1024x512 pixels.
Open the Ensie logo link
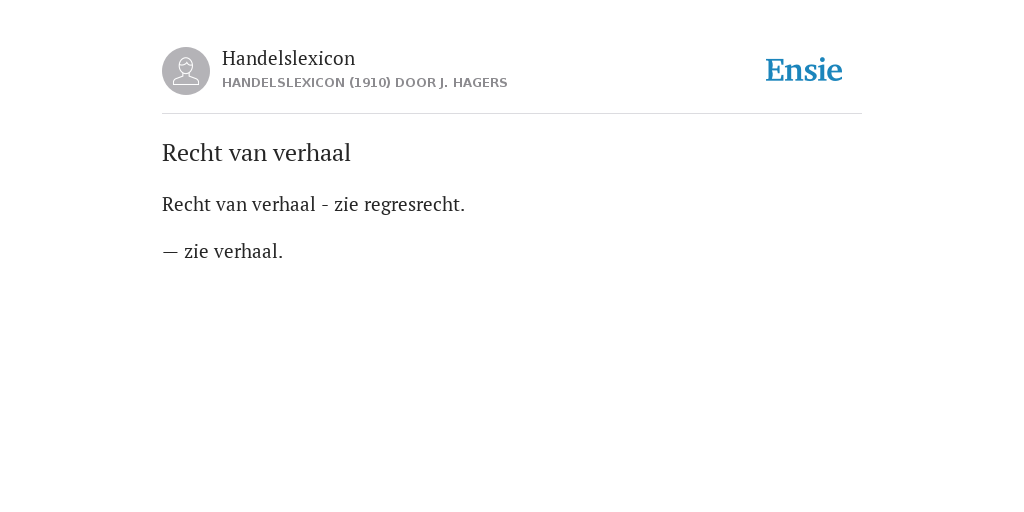tap(804, 70)
